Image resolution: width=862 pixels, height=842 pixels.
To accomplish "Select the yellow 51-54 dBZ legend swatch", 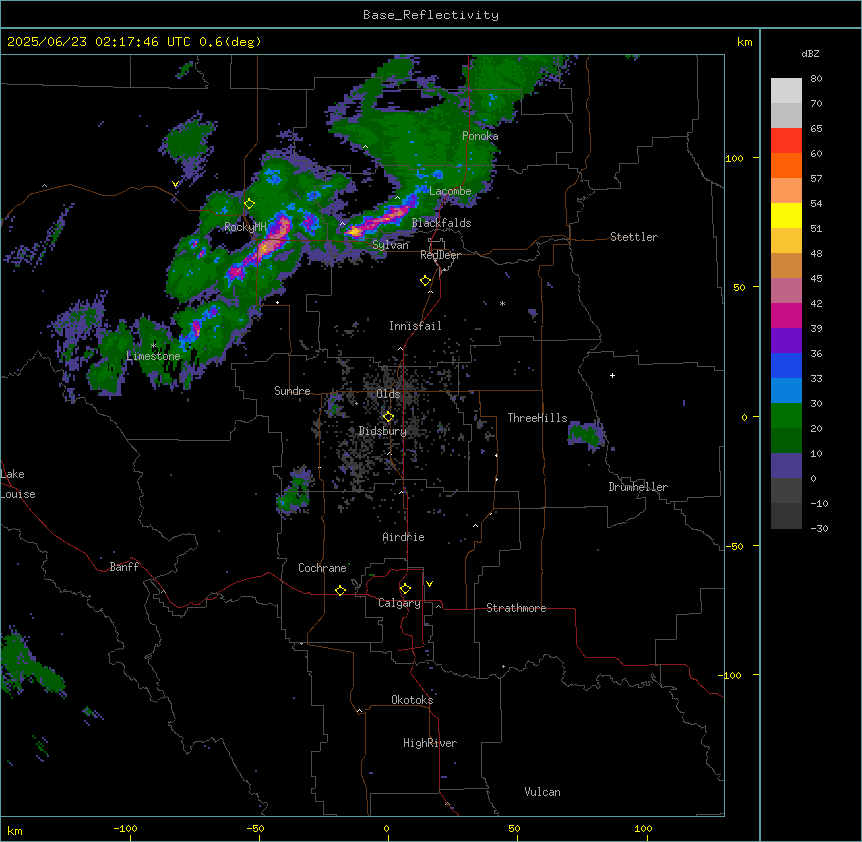I will 786,215.
